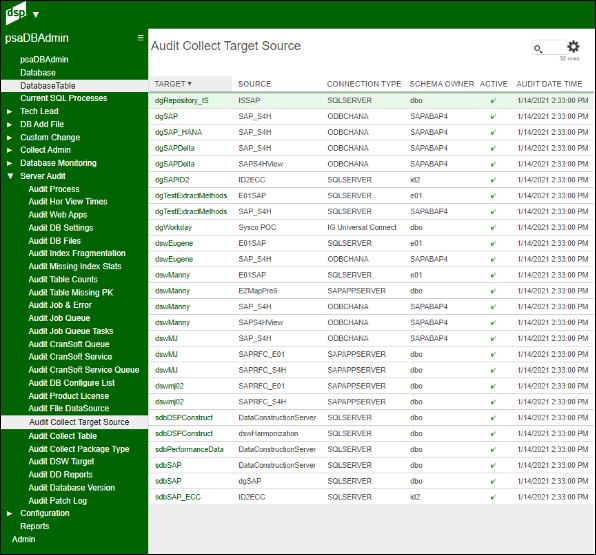Image resolution: width=596 pixels, height=555 pixels.
Task: Open Audit Hor View Times page
Action: (68, 201)
